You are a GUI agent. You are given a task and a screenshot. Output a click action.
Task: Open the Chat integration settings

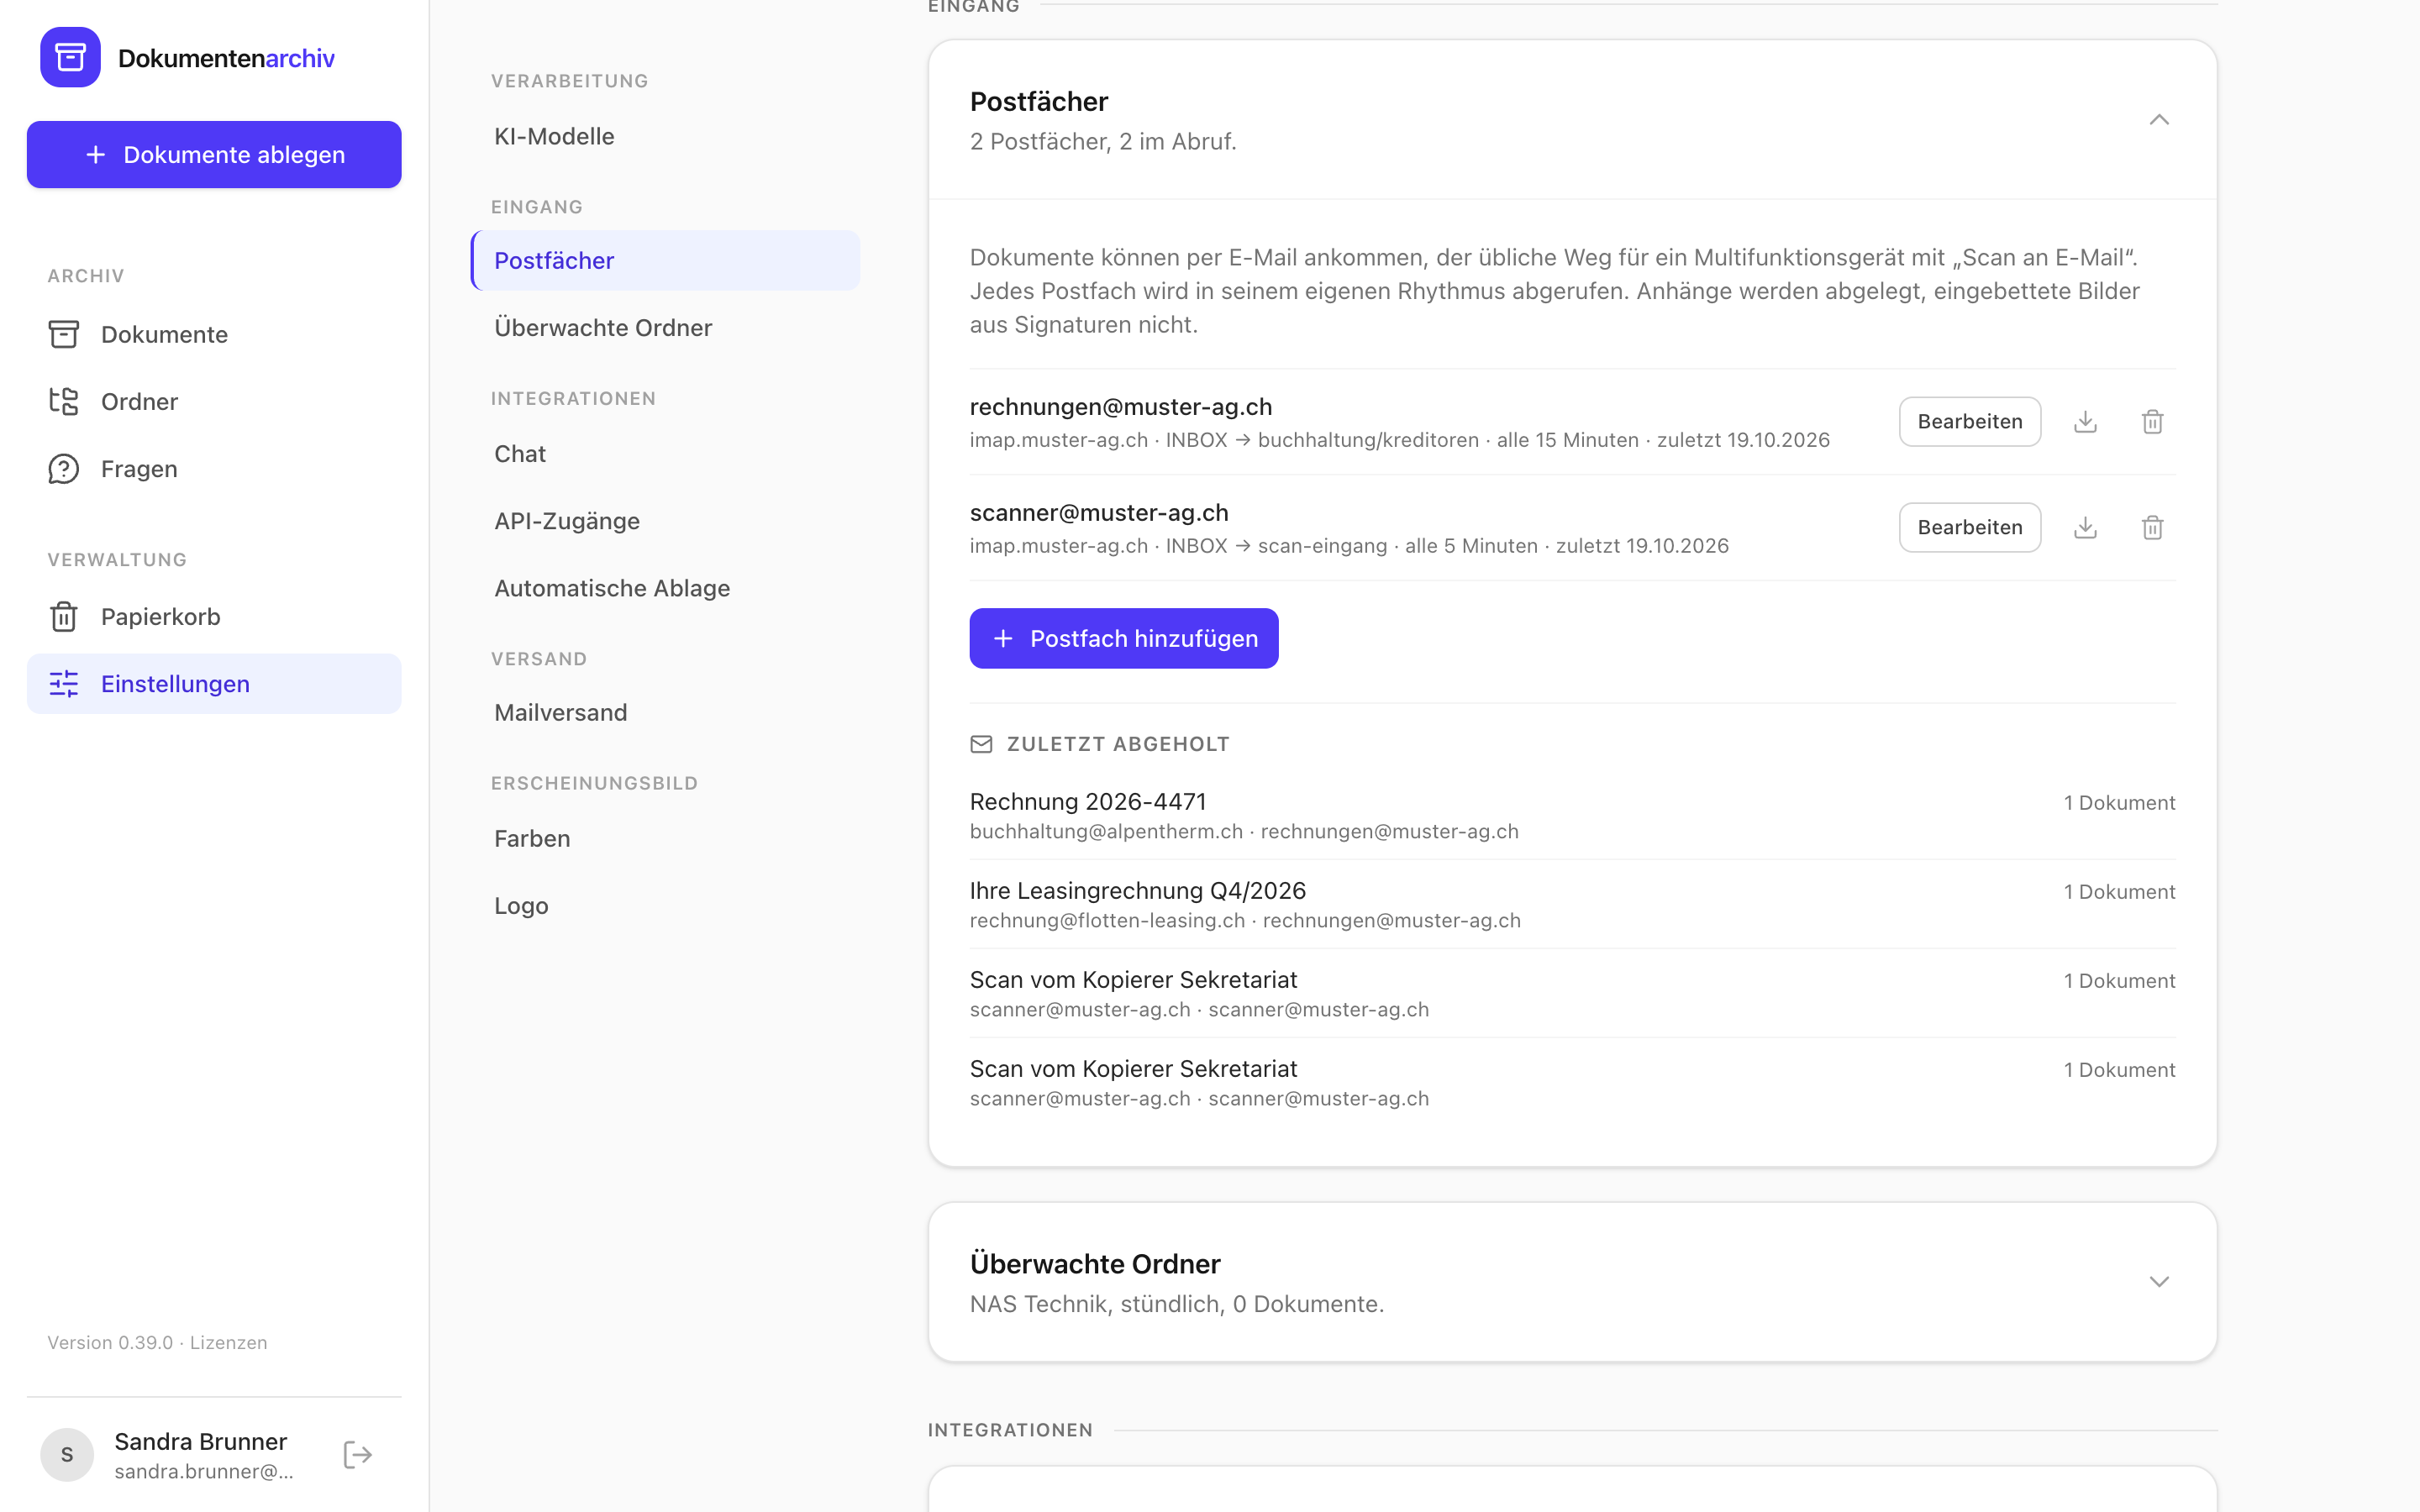click(665, 454)
